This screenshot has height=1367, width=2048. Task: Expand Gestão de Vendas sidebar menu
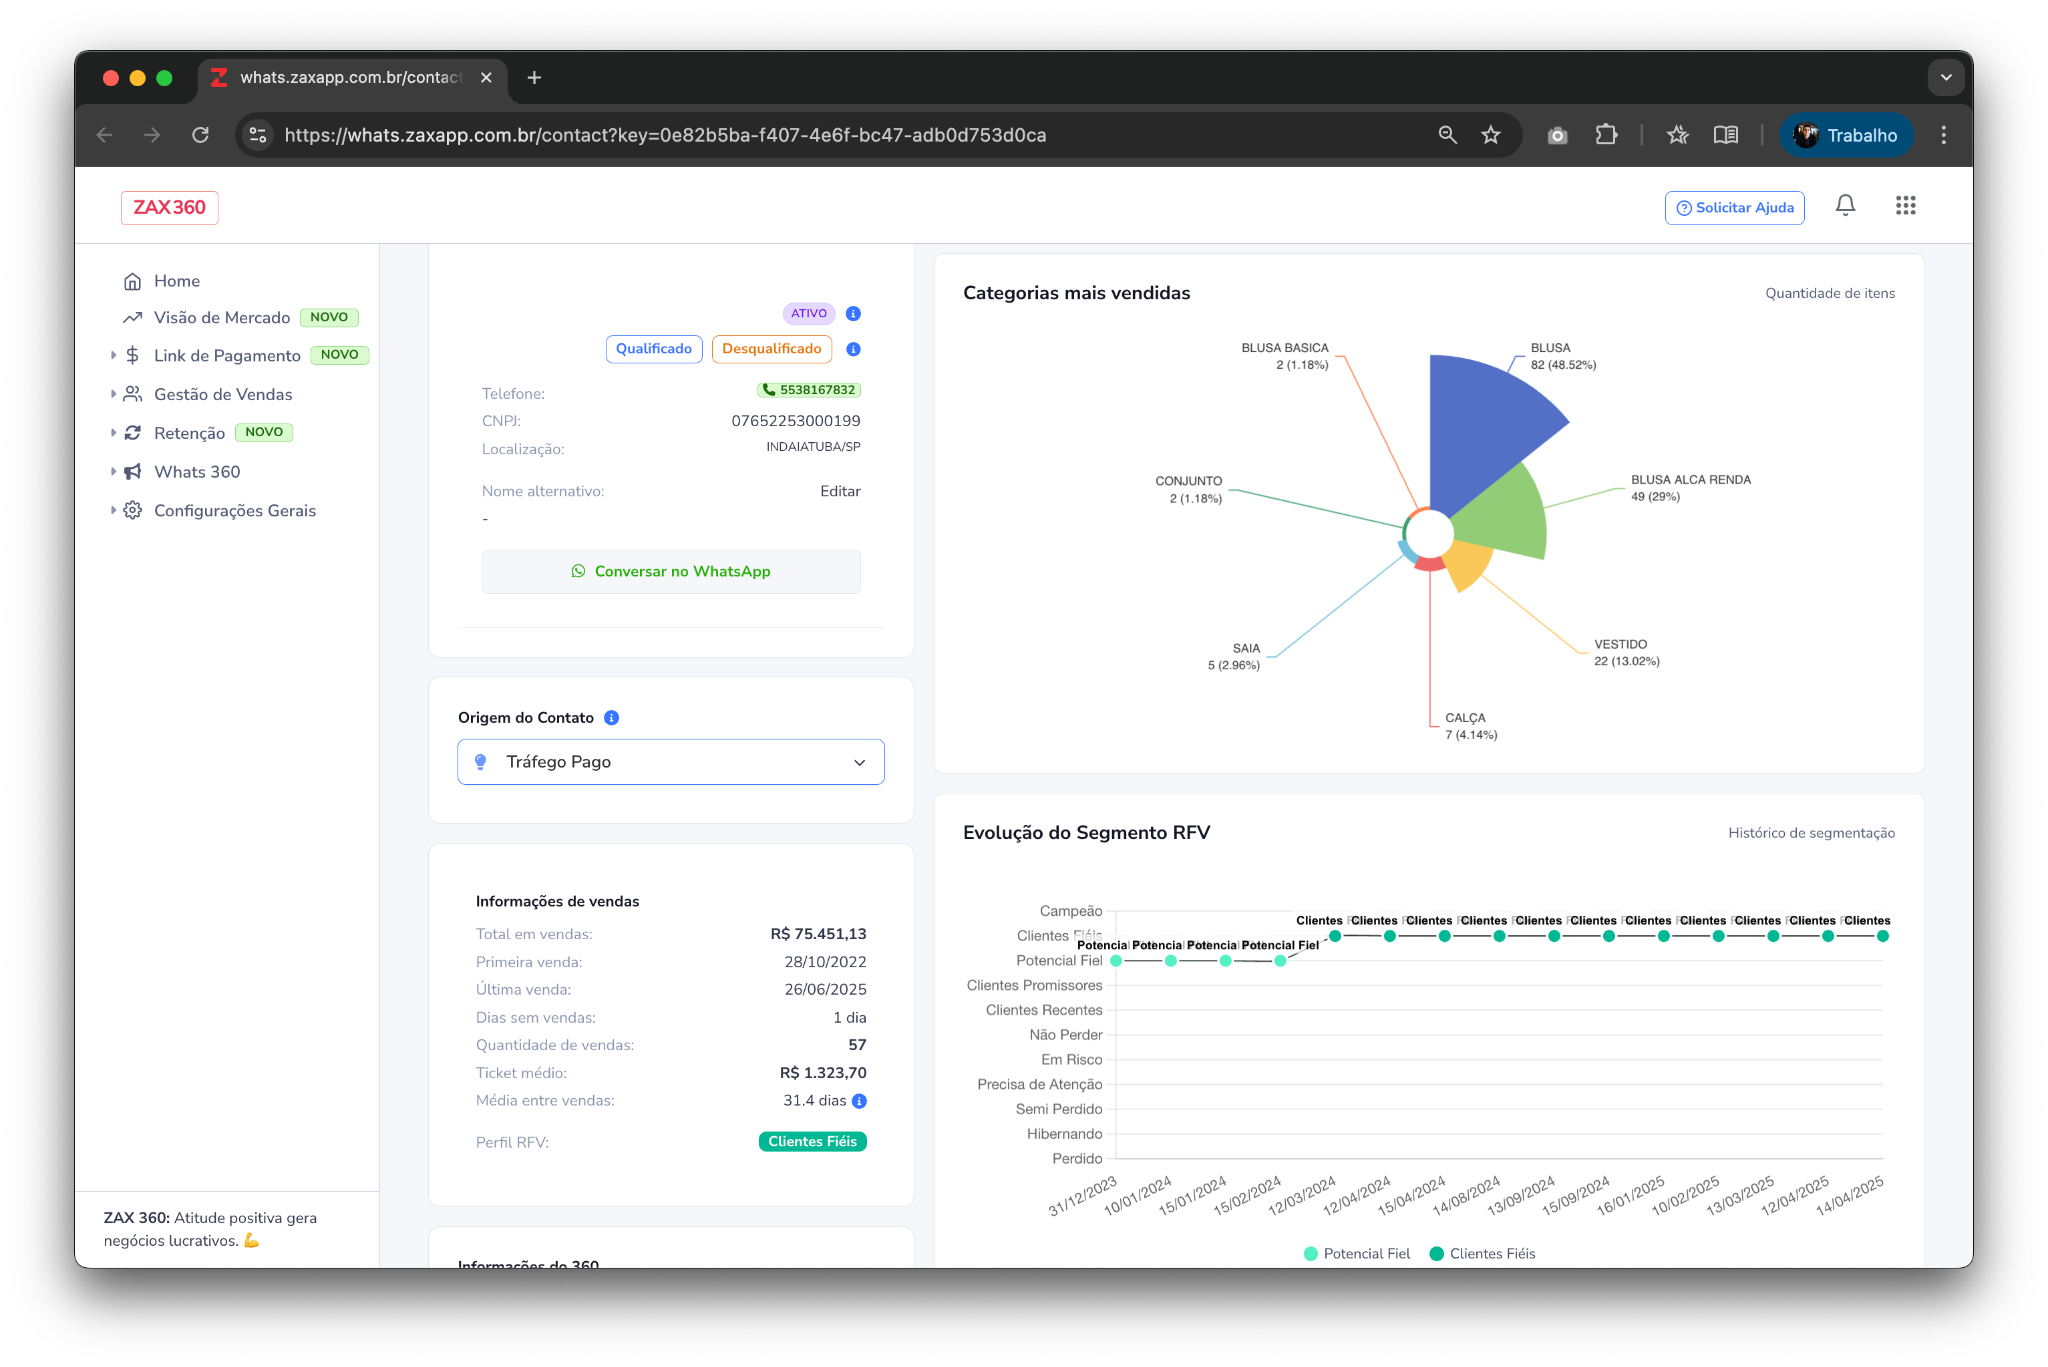[222, 395]
